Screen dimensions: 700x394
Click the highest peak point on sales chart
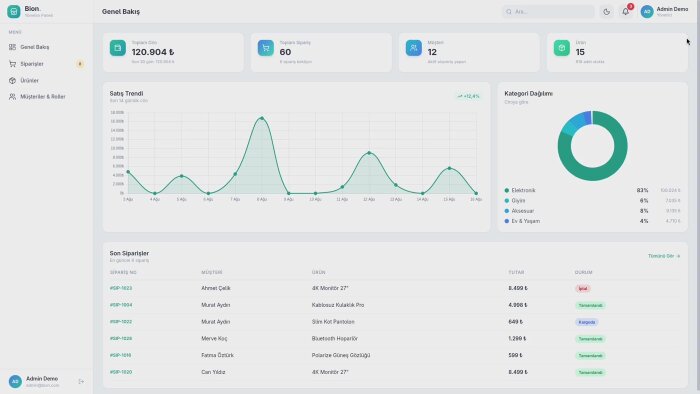[262, 118]
